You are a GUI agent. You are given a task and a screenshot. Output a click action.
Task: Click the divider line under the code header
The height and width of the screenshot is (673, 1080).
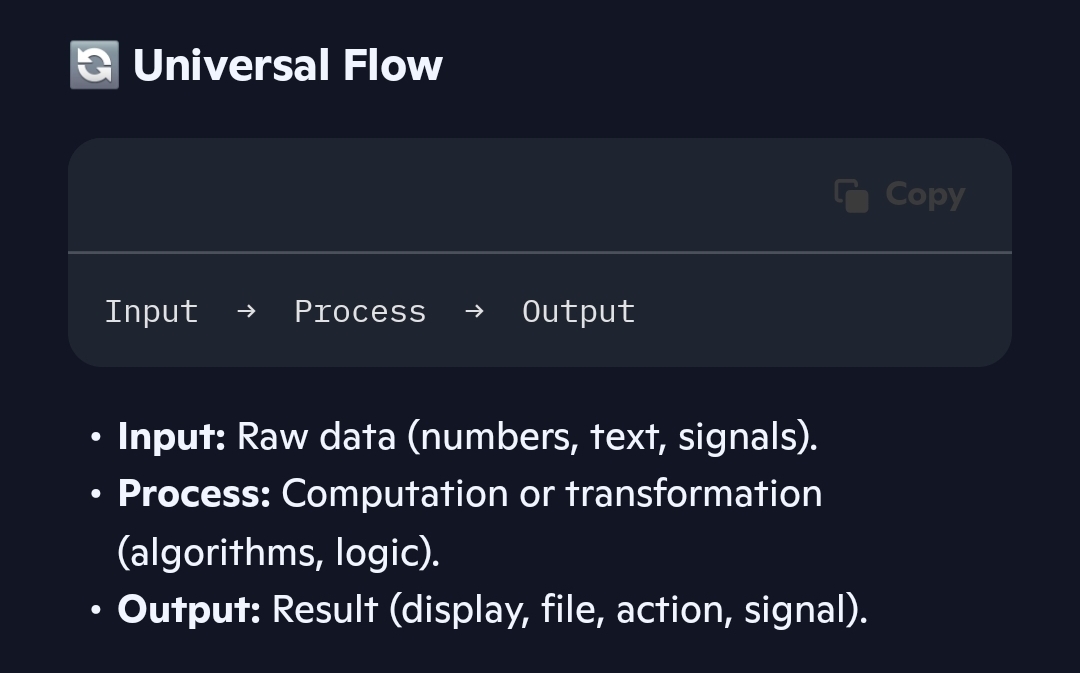(x=540, y=253)
